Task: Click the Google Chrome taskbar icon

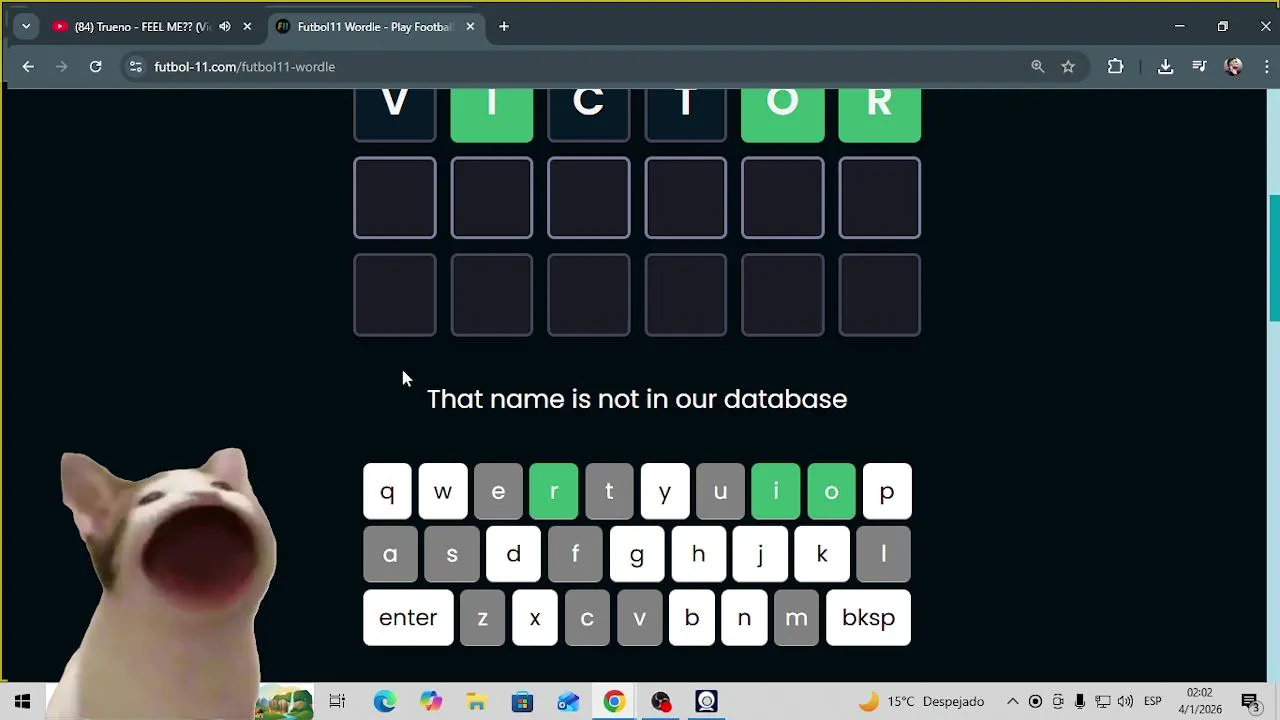Action: click(x=614, y=701)
